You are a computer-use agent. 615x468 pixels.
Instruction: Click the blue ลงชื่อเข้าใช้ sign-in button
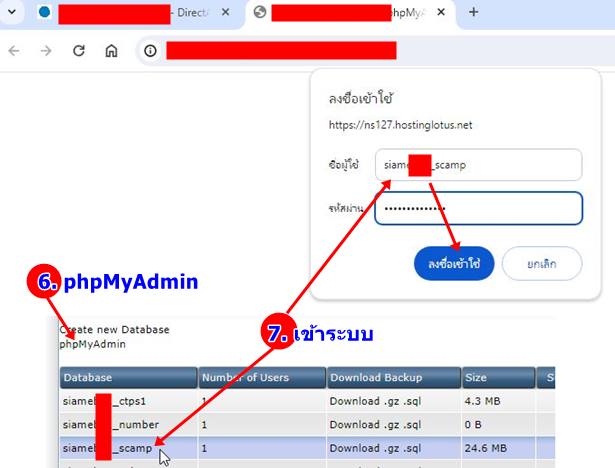point(454,264)
